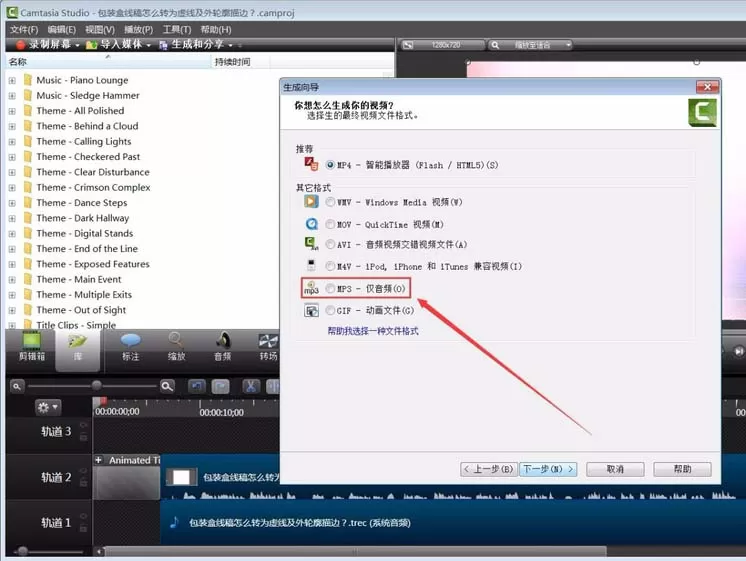746x561 pixels.
Task: Click the timeline gear settings icon
Action: [48, 407]
